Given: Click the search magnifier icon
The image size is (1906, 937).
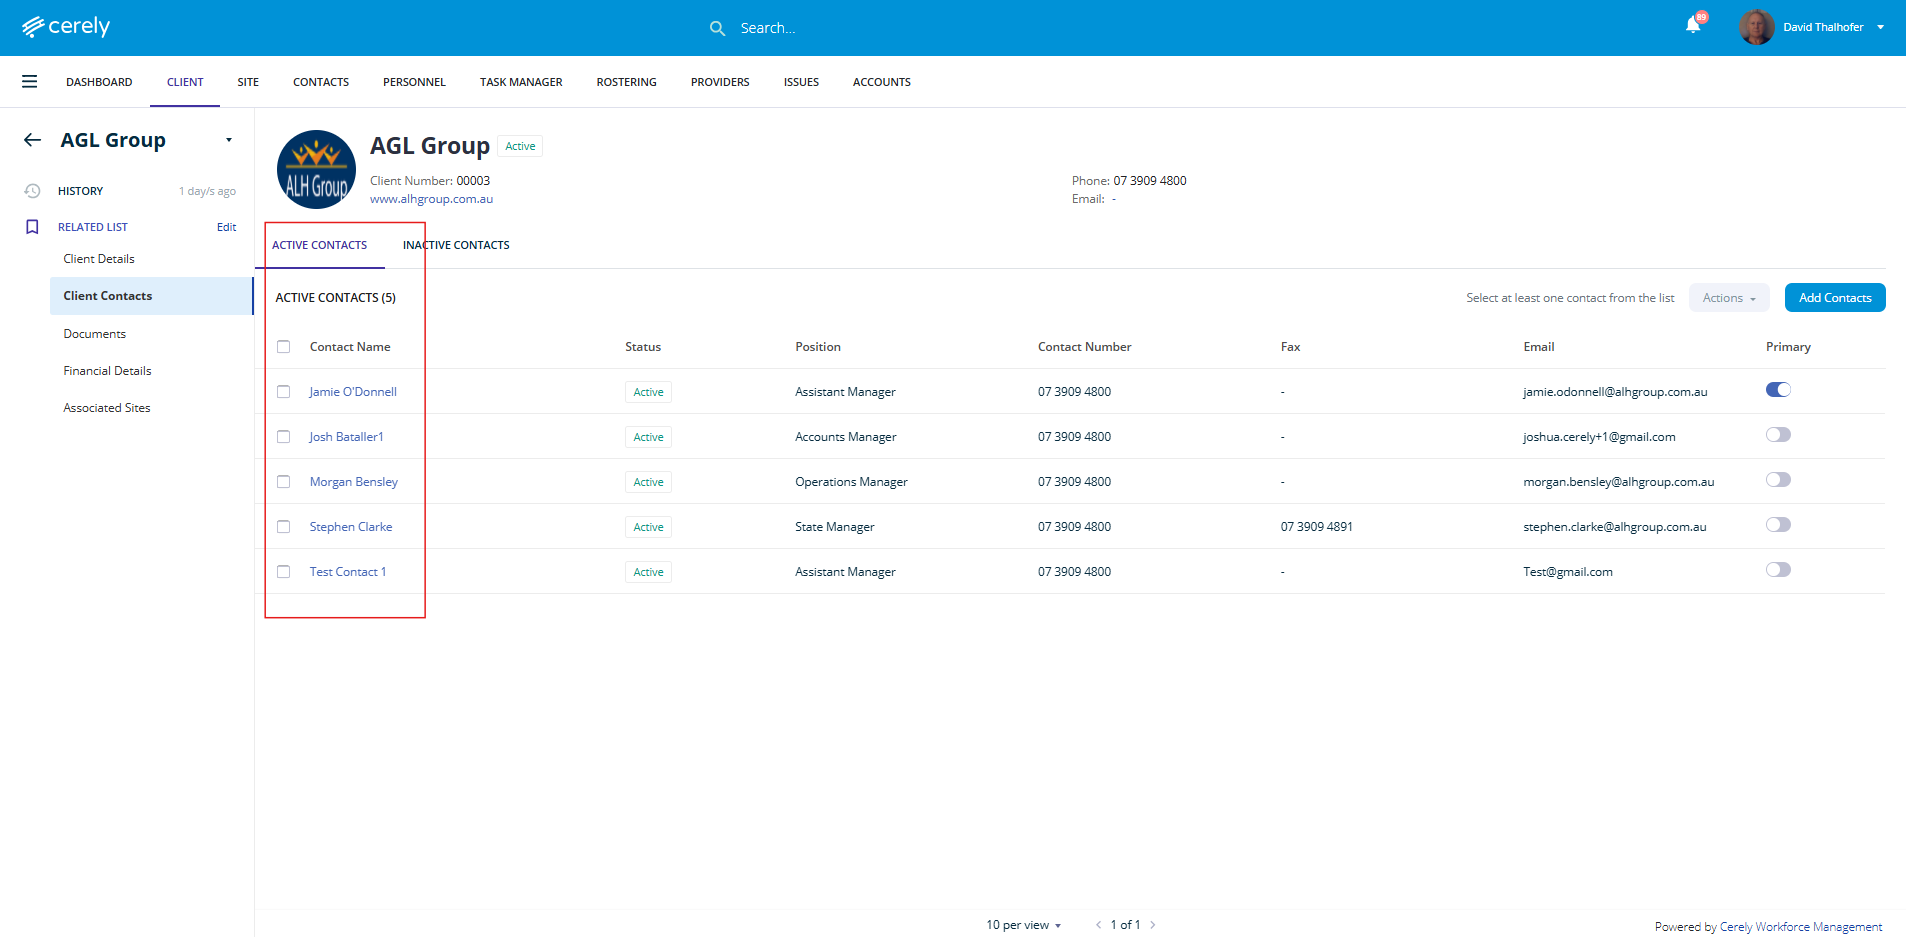Looking at the screenshot, I should click(x=717, y=28).
